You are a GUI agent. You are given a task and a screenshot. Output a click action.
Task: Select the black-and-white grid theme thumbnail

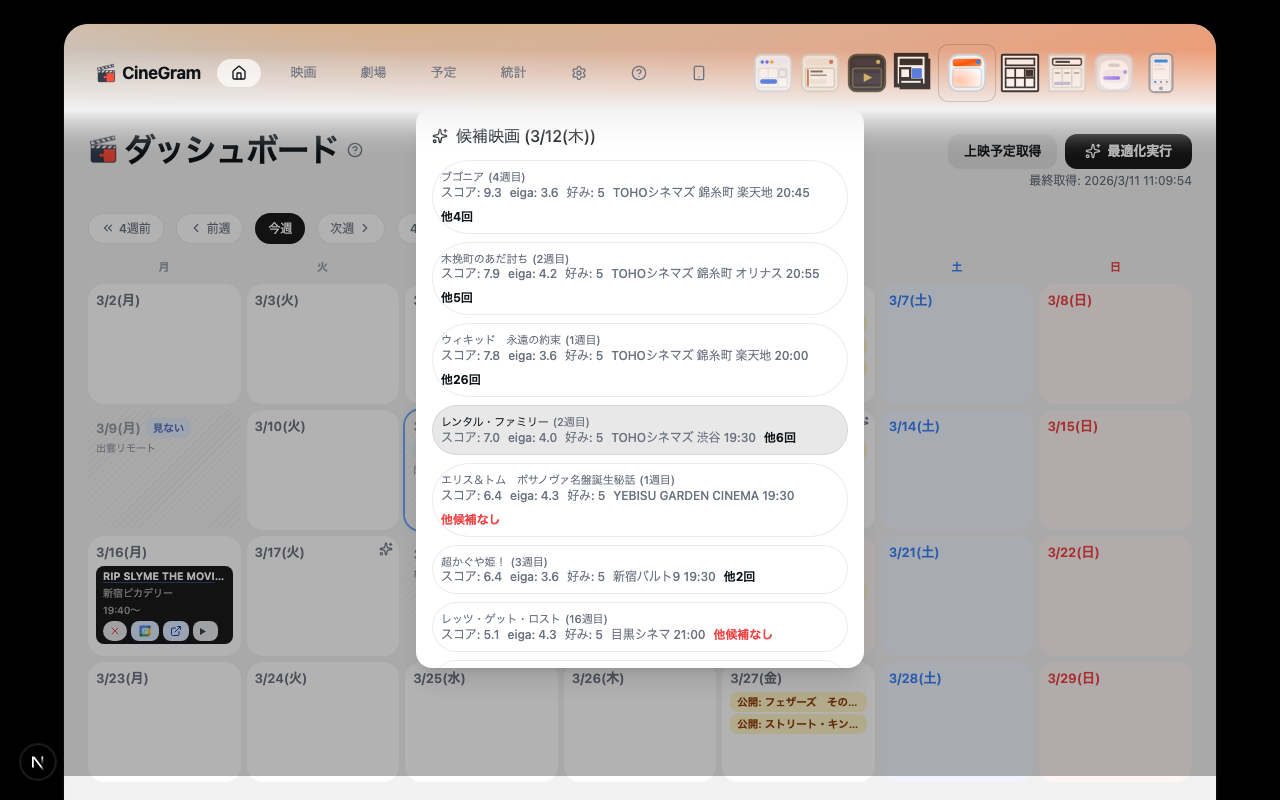[1020, 73]
